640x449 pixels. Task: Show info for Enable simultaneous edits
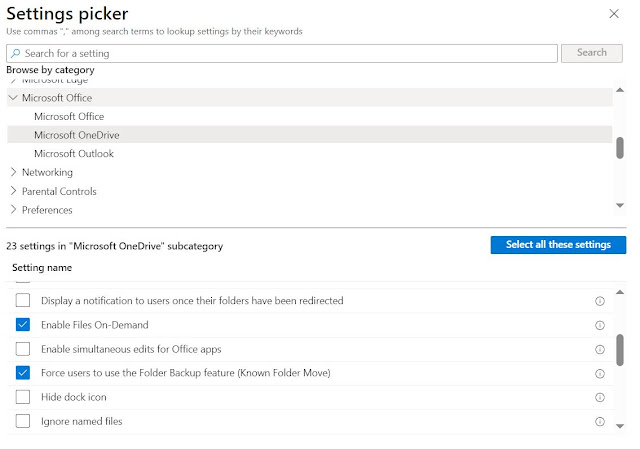click(x=600, y=349)
